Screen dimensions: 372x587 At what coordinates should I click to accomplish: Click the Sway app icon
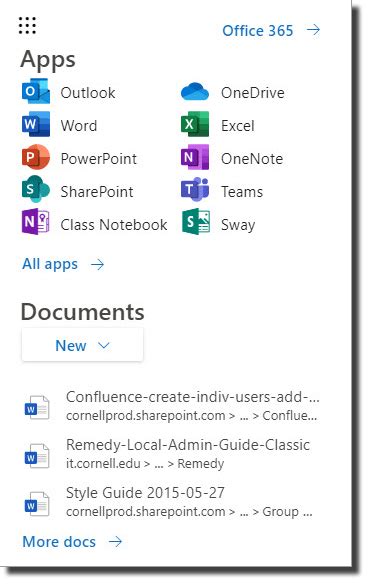(196, 222)
